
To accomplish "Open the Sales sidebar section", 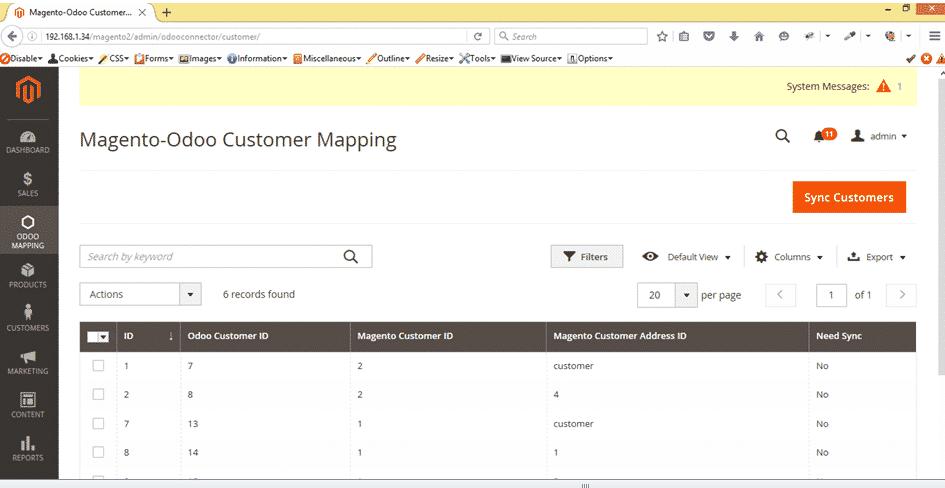I will tap(28, 184).
